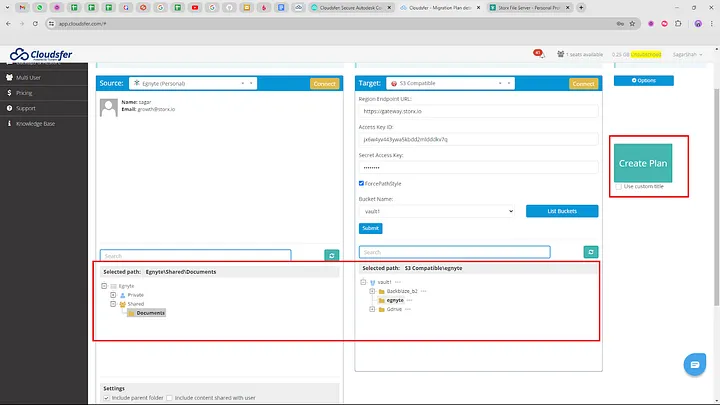Open the Target provider dropdown
This screenshot has height=405, width=720.
[x=450, y=83]
